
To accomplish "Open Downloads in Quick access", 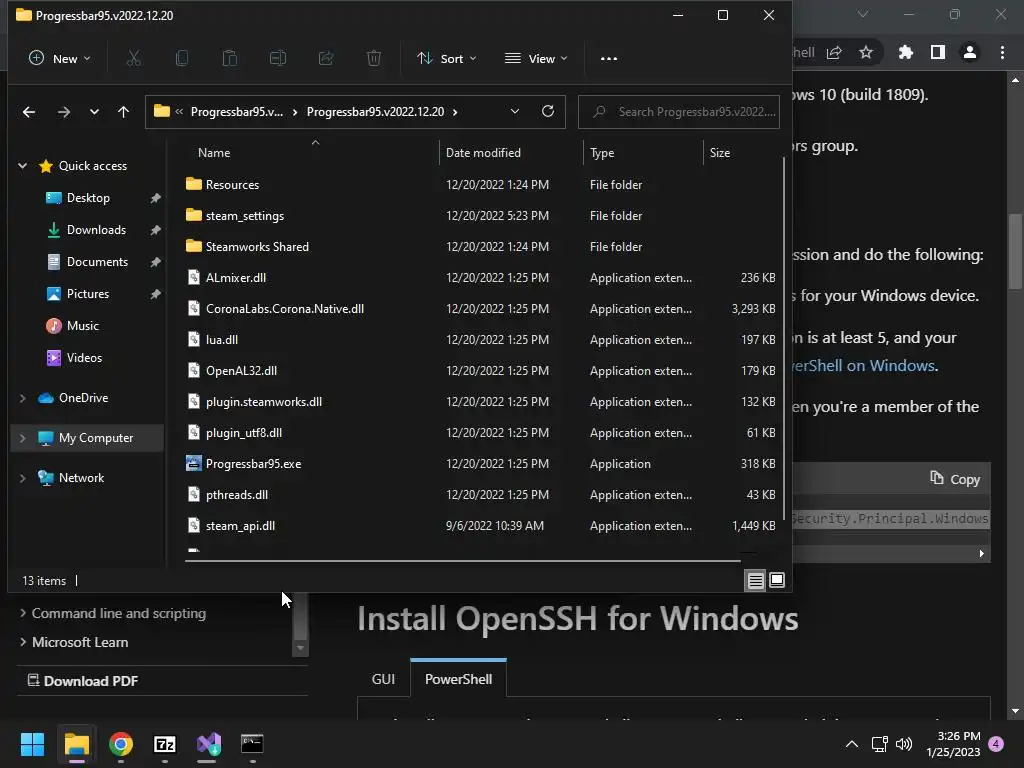I will tap(96, 230).
